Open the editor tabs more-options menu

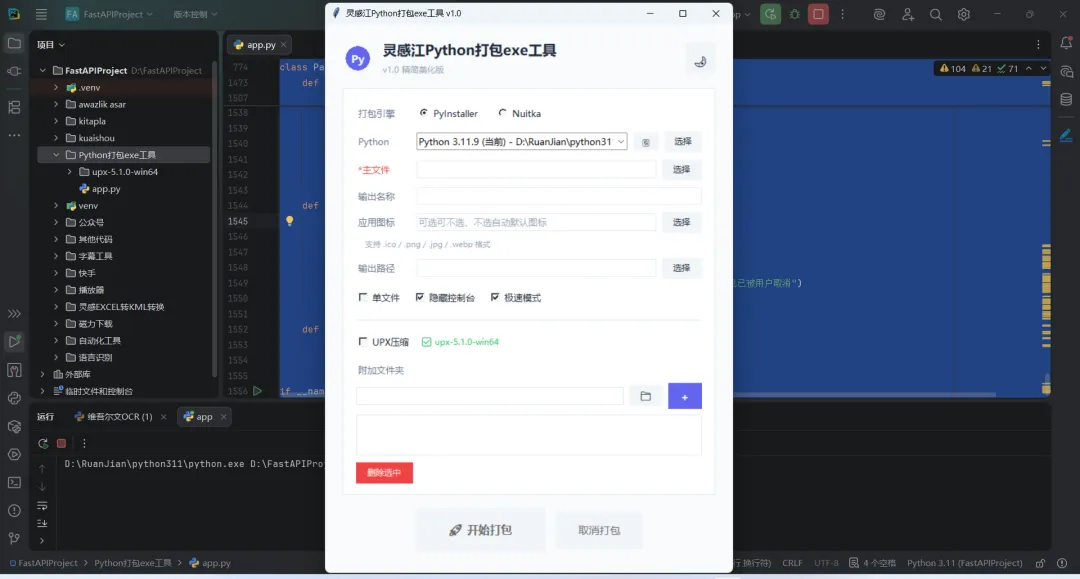[x=1039, y=45]
